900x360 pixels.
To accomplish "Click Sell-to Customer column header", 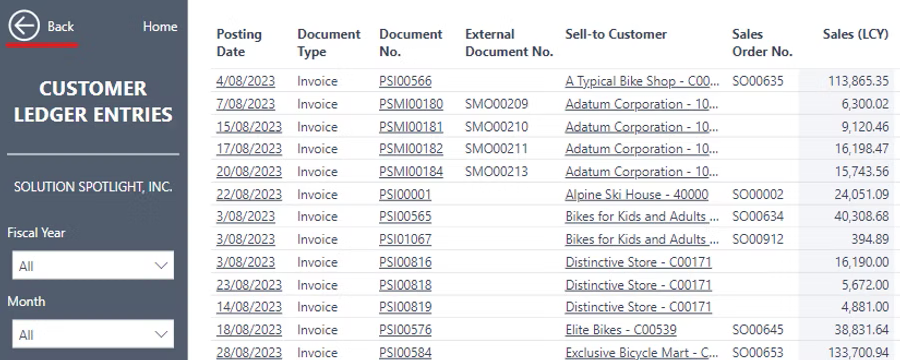I will point(616,34).
